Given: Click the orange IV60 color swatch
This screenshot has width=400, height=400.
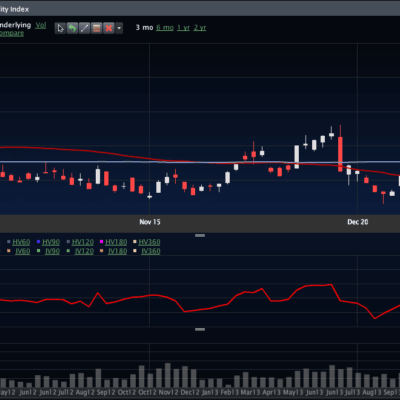Looking at the screenshot, I should pyautogui.click(x=9, y=251).
